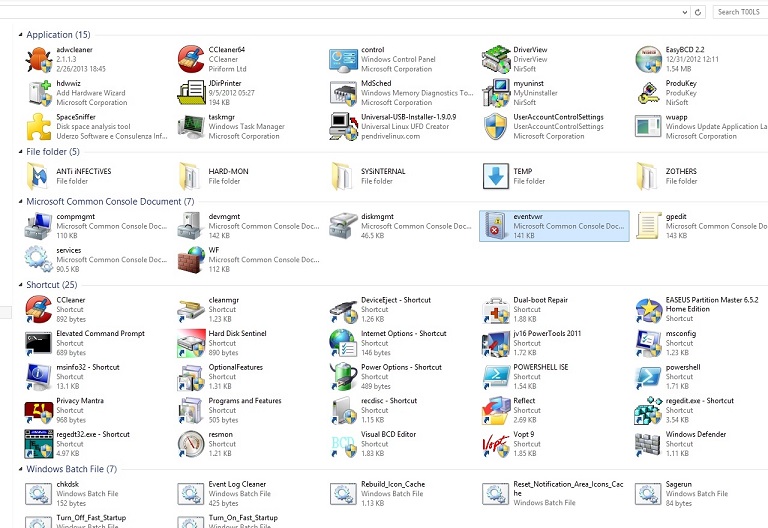768x528 pixels.
Task: Select the services gears icon
Action: pos(39,260)
